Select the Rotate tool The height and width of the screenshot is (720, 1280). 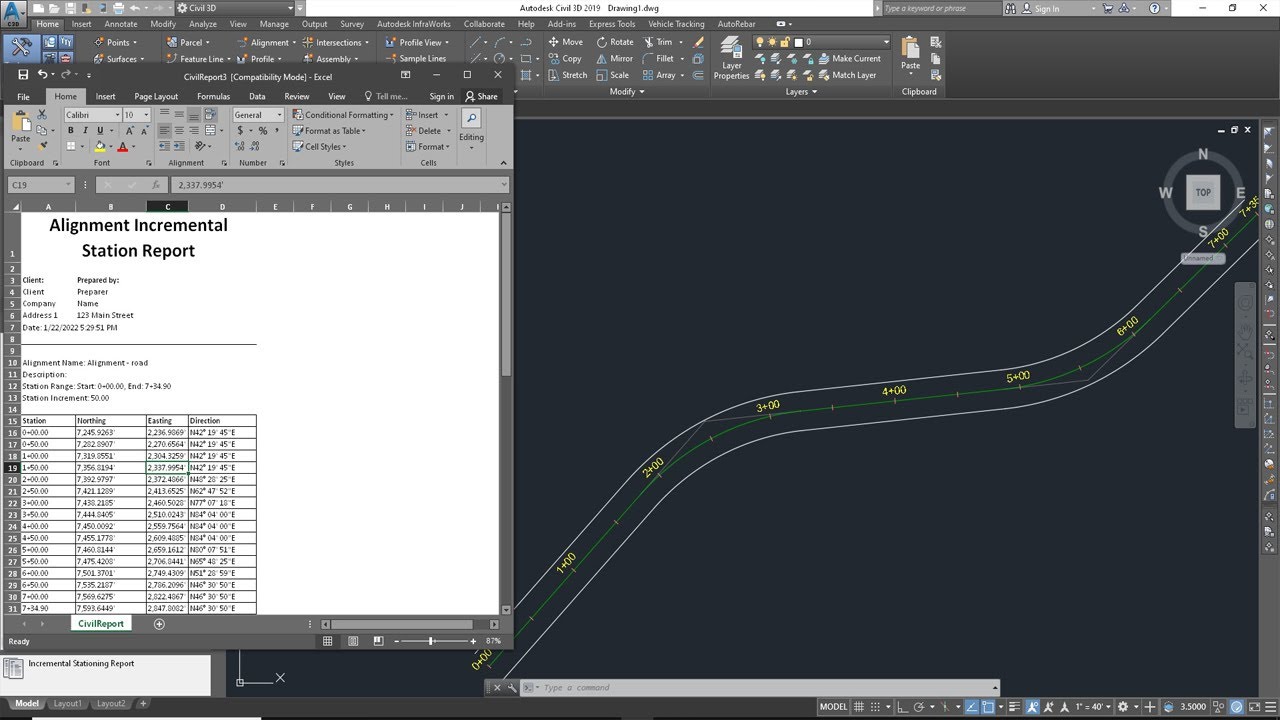tap(614, 42)
